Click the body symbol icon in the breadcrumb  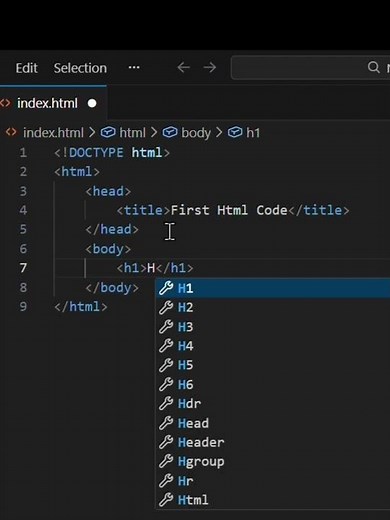(x=170, y=132)
